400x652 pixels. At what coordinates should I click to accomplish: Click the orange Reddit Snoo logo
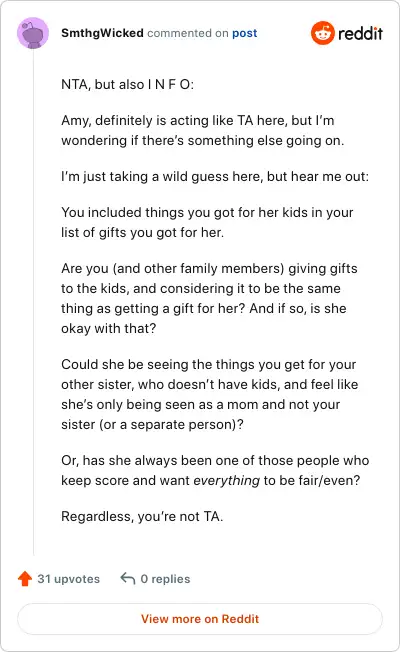point(323,33)
